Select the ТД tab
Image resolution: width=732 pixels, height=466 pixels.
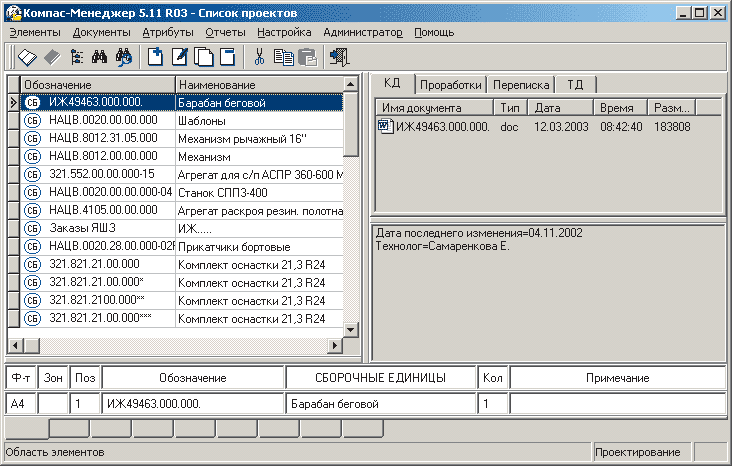click(575, 85)
